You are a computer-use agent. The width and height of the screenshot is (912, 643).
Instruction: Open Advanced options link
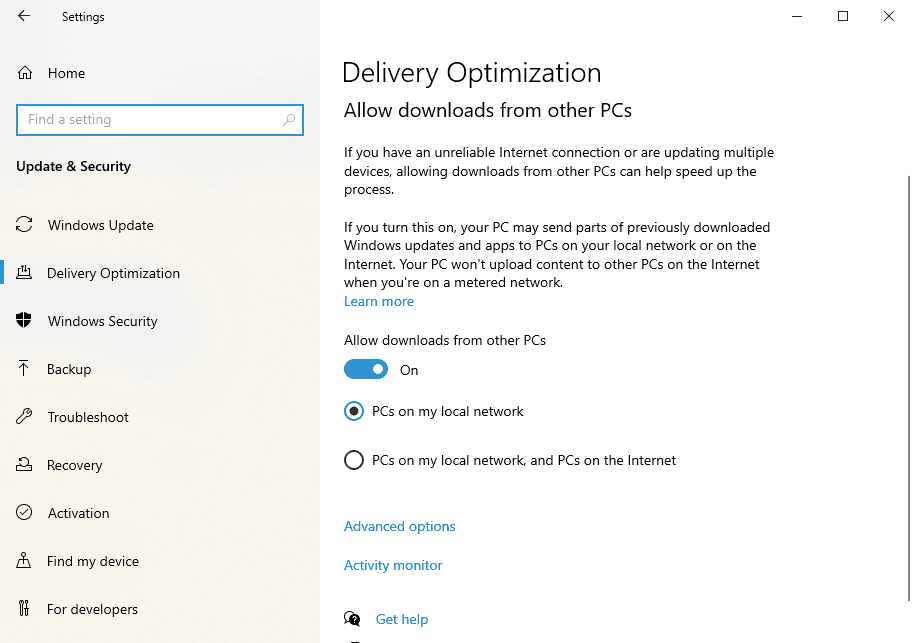(x=400, y=526)
